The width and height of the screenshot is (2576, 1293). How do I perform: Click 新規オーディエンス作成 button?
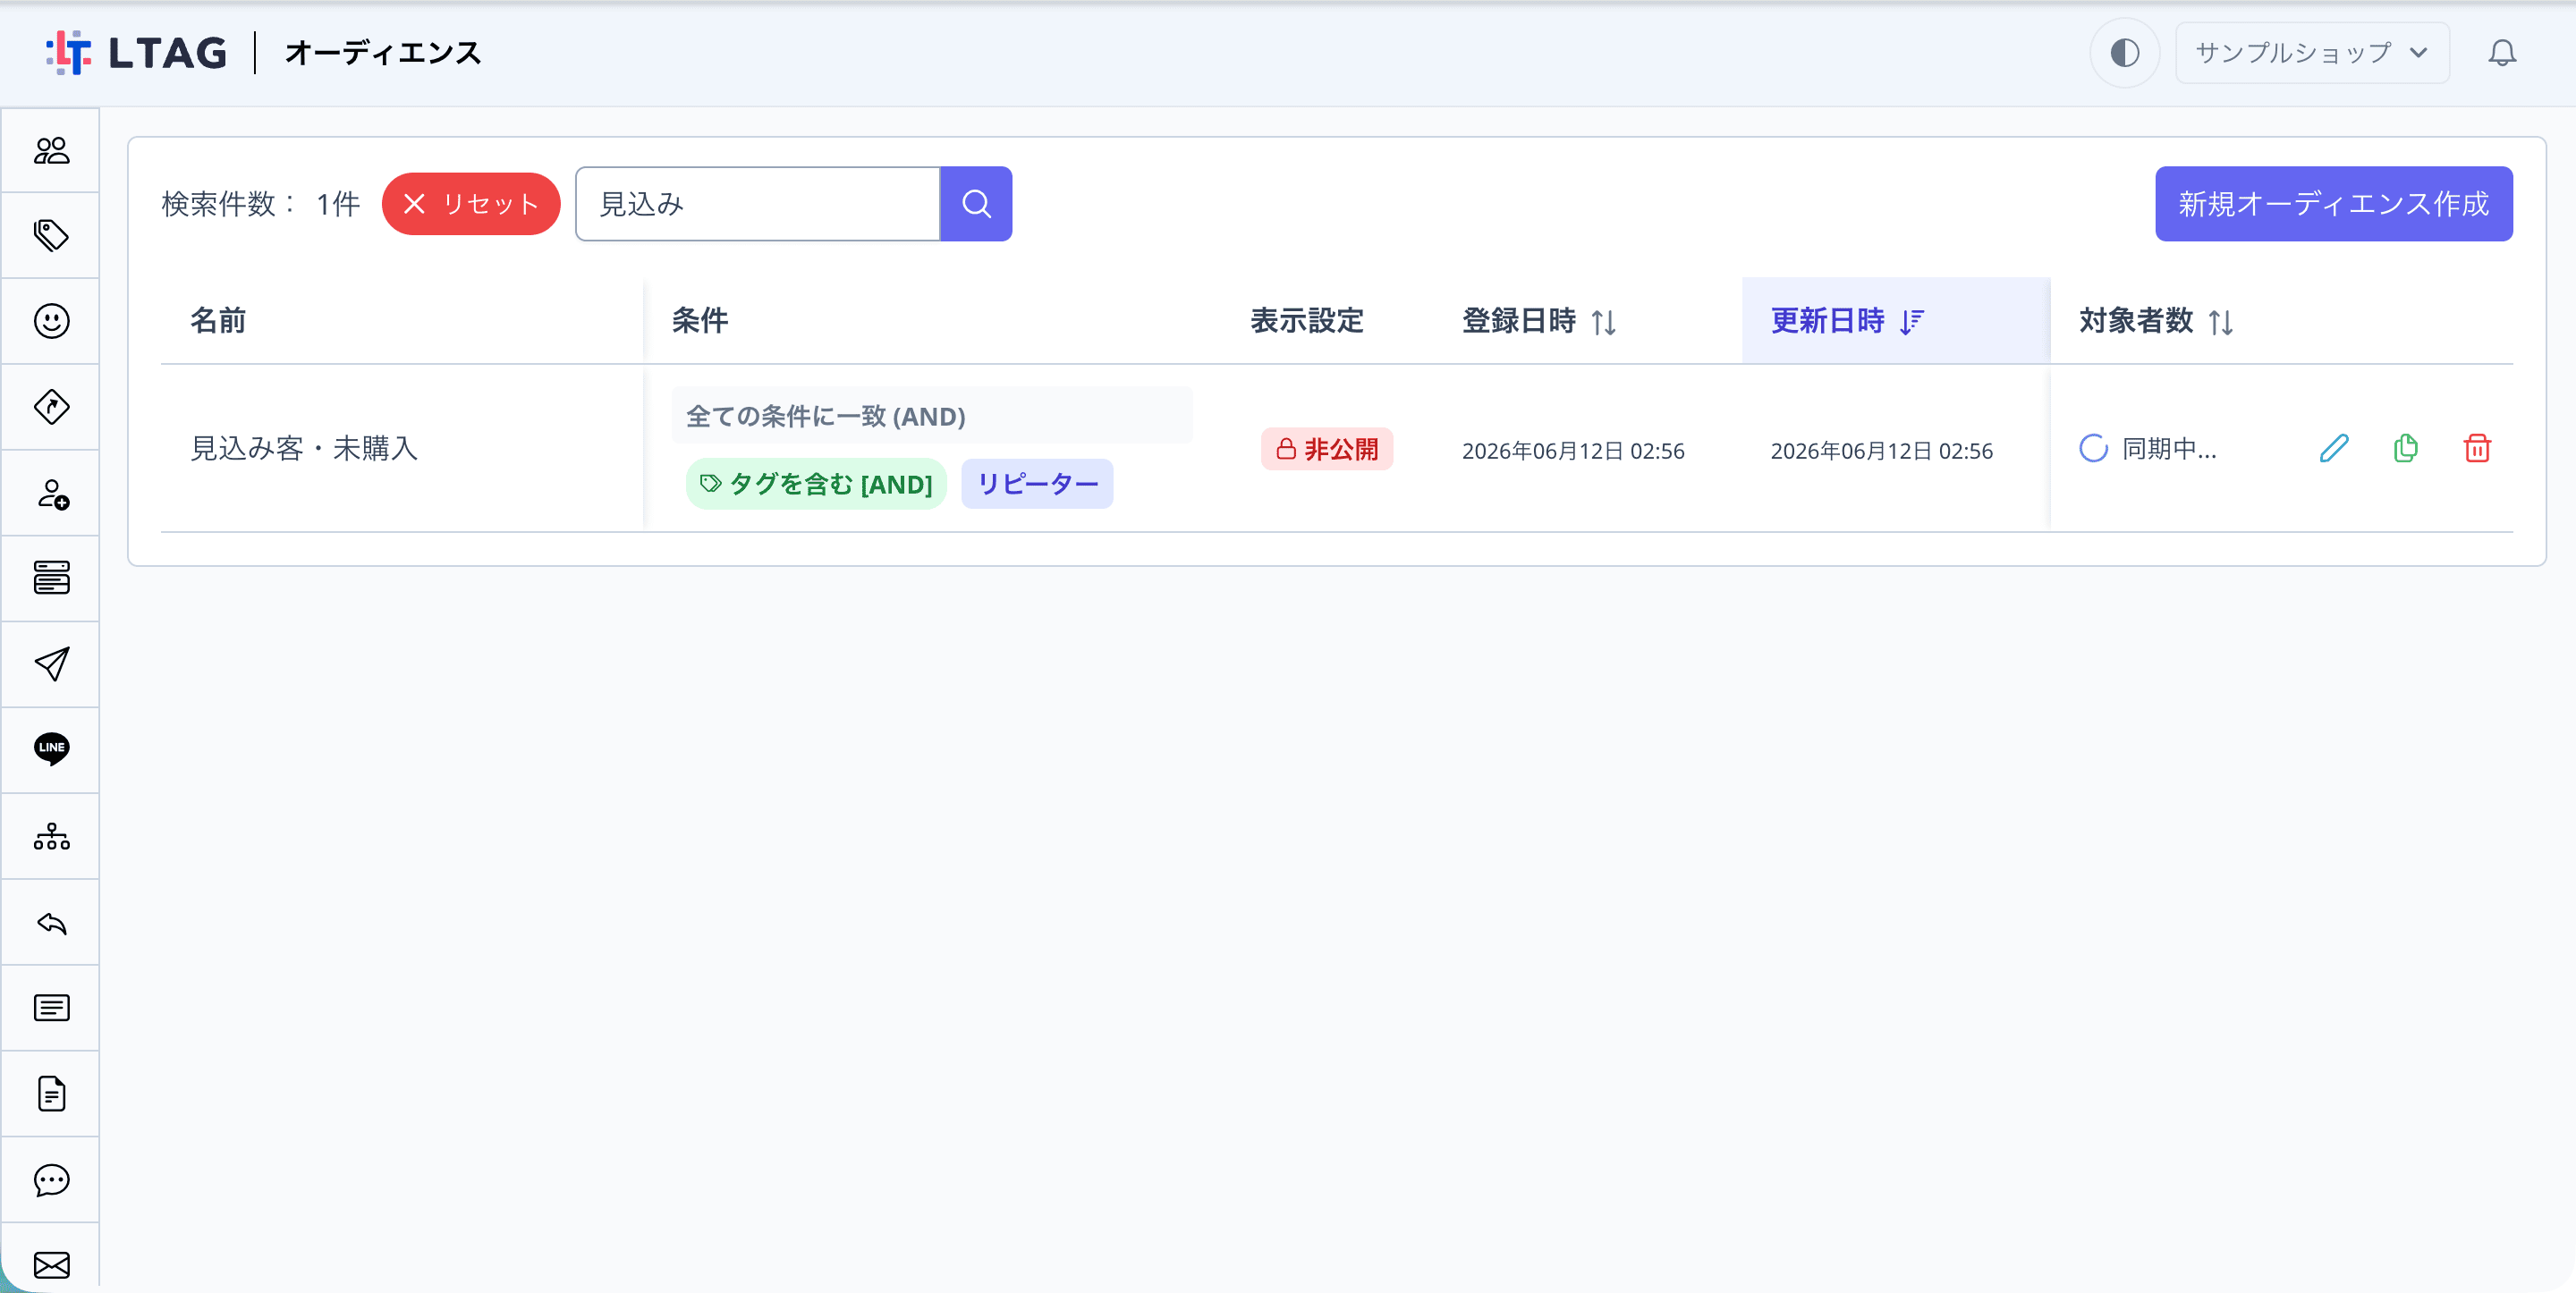(x=2333, y=204)
